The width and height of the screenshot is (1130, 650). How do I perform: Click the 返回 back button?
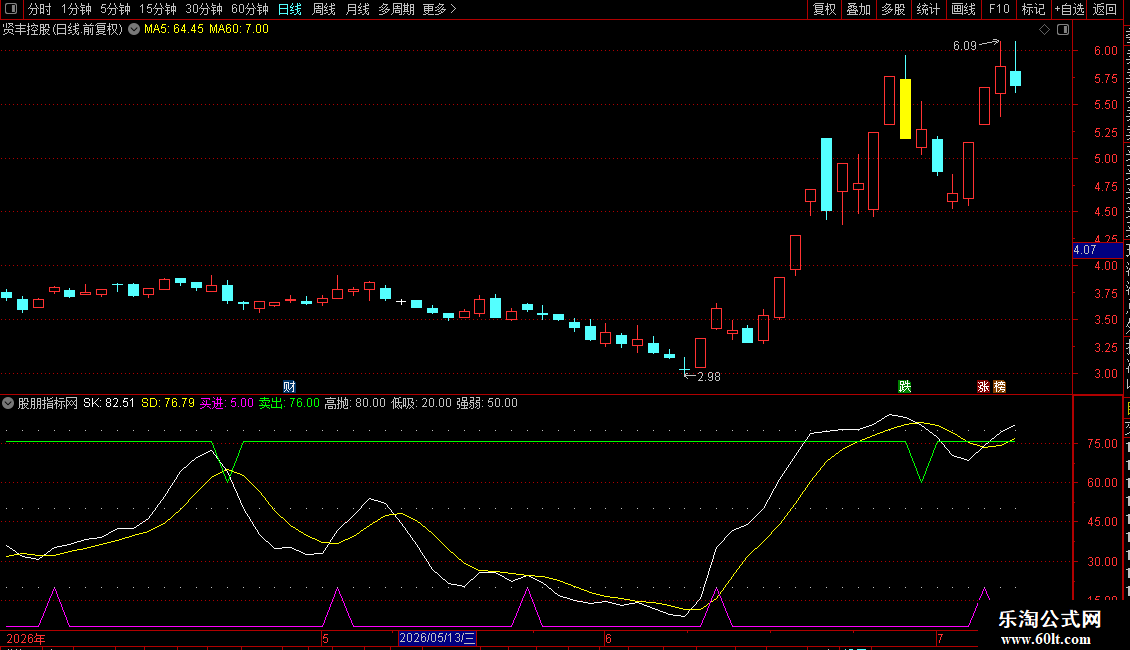click(x=1105, y=9)
